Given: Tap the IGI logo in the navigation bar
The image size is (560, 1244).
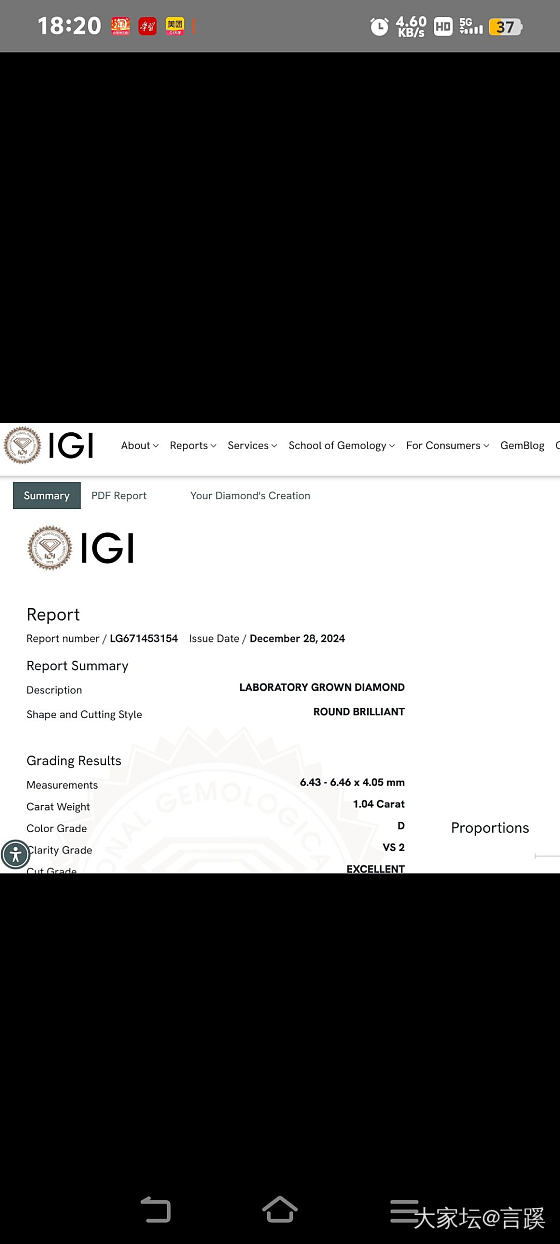Looking at the screenshot, I should pos(48,446).
